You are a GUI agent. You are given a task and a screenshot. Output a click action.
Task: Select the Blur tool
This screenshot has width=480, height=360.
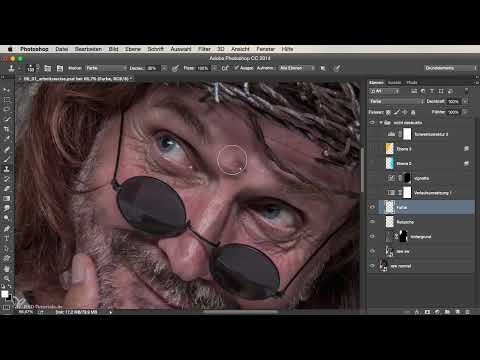pos(6,208)
